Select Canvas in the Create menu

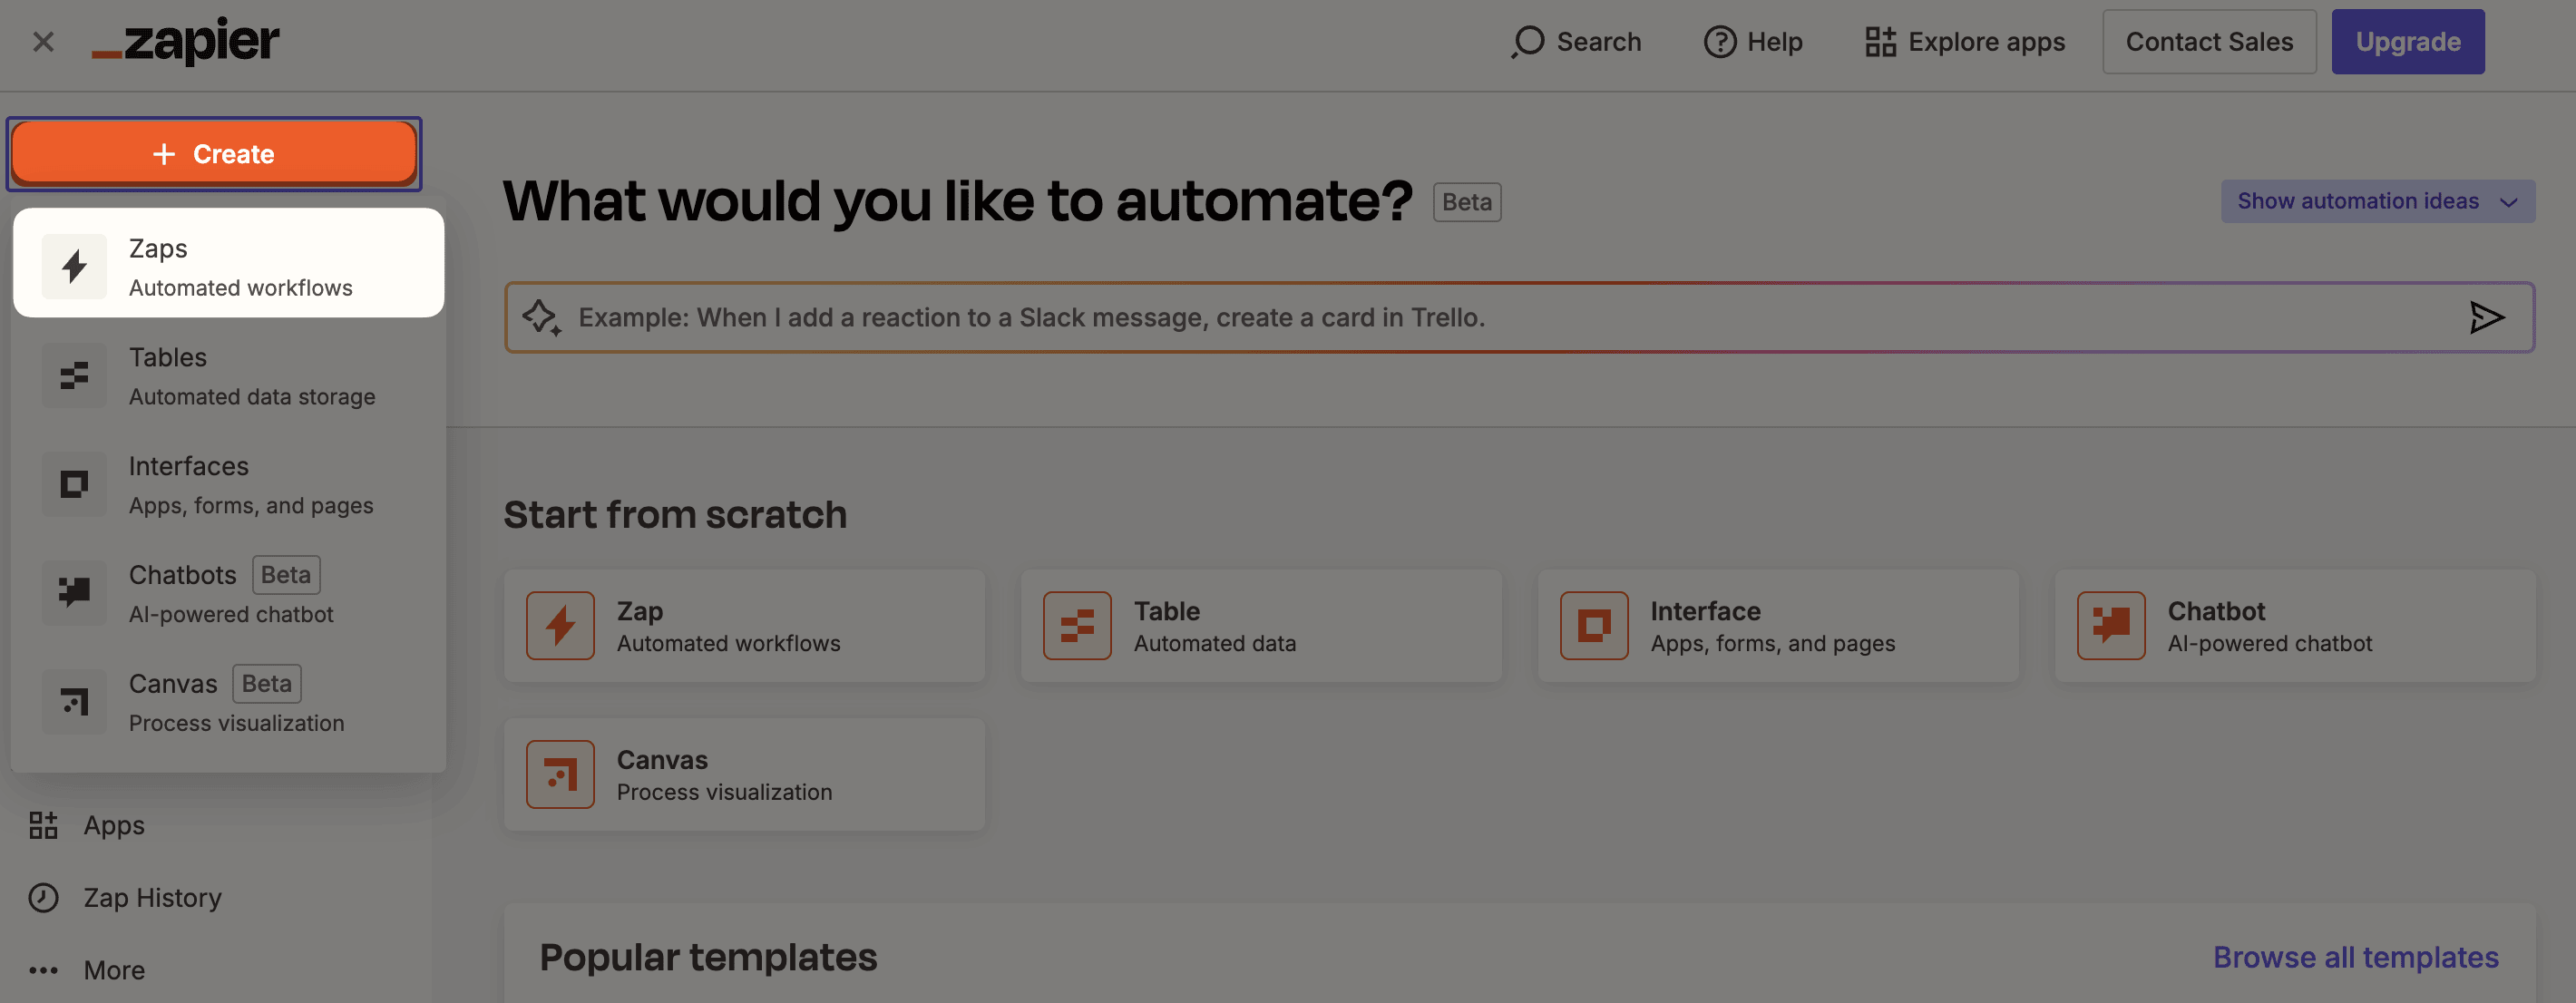(x=228, y=703)
